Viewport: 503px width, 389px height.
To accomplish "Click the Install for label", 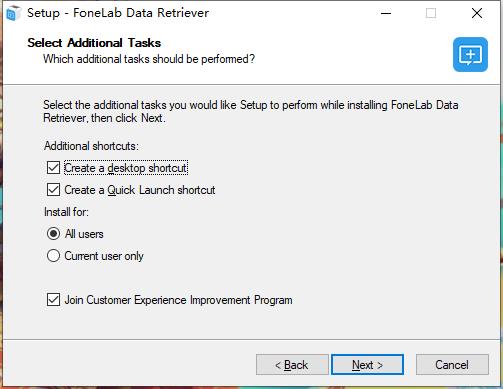I will [x=66, y=212].
